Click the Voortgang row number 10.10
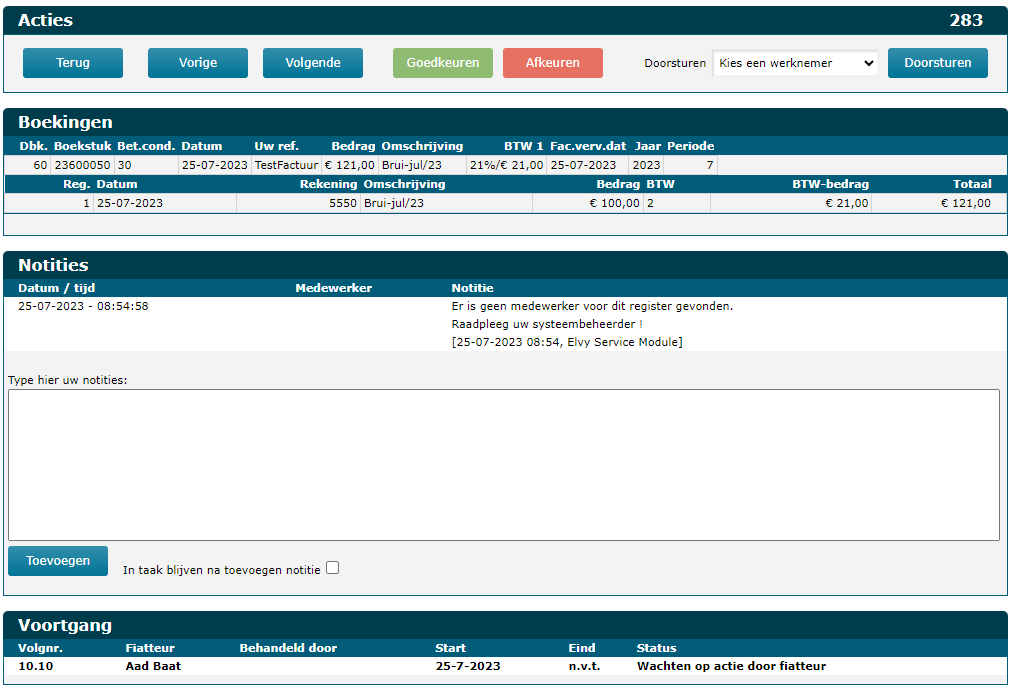The height and width of the screenshot is (689, 1015). [x=36, y=666]
